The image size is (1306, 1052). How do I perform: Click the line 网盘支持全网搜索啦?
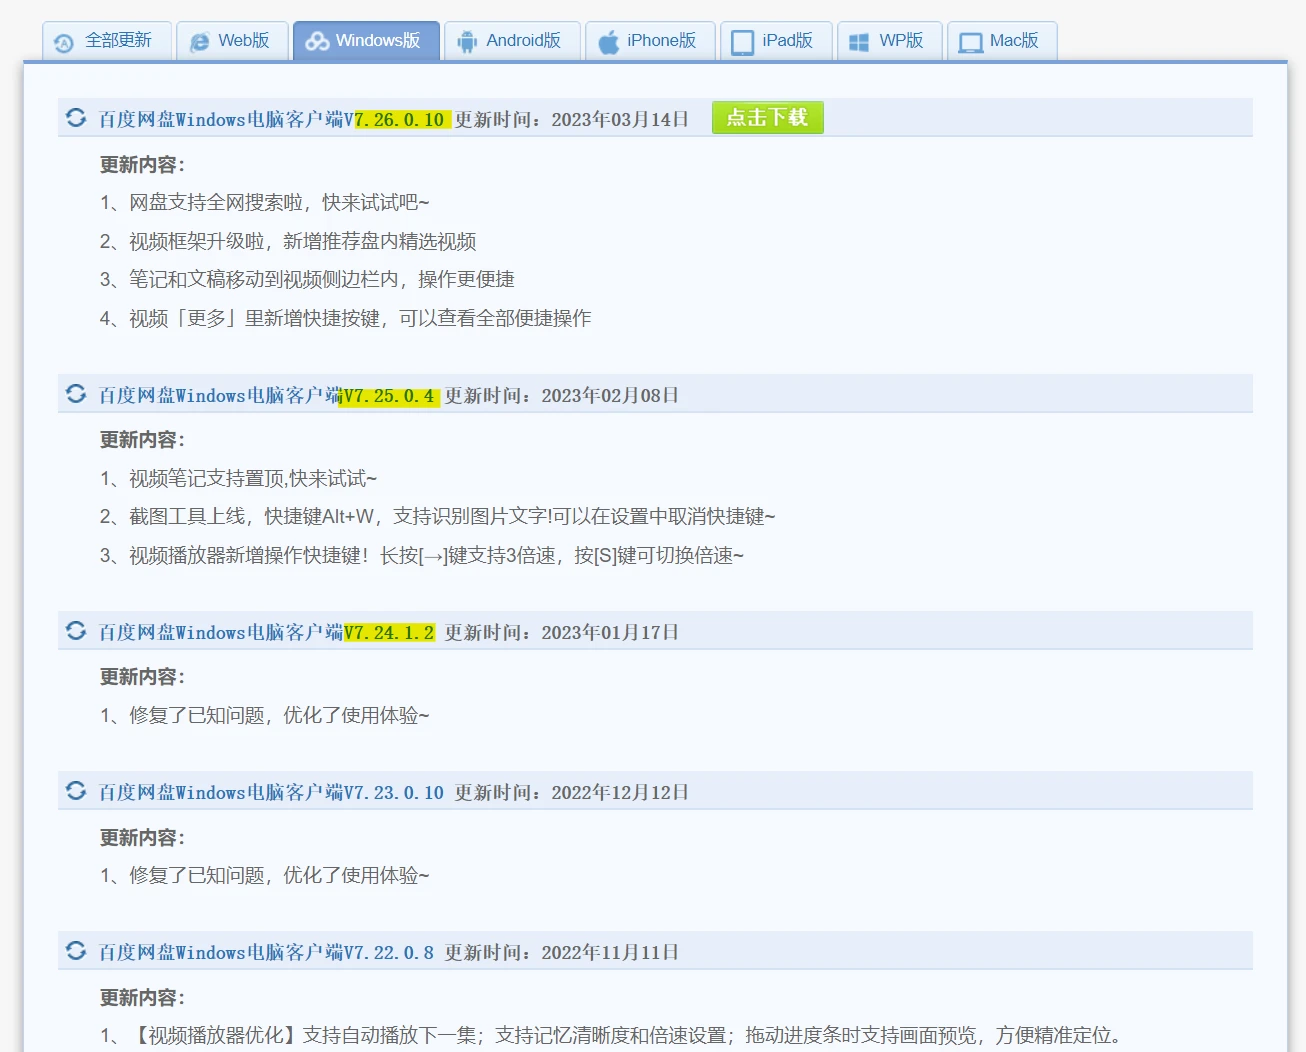point(265,203)
